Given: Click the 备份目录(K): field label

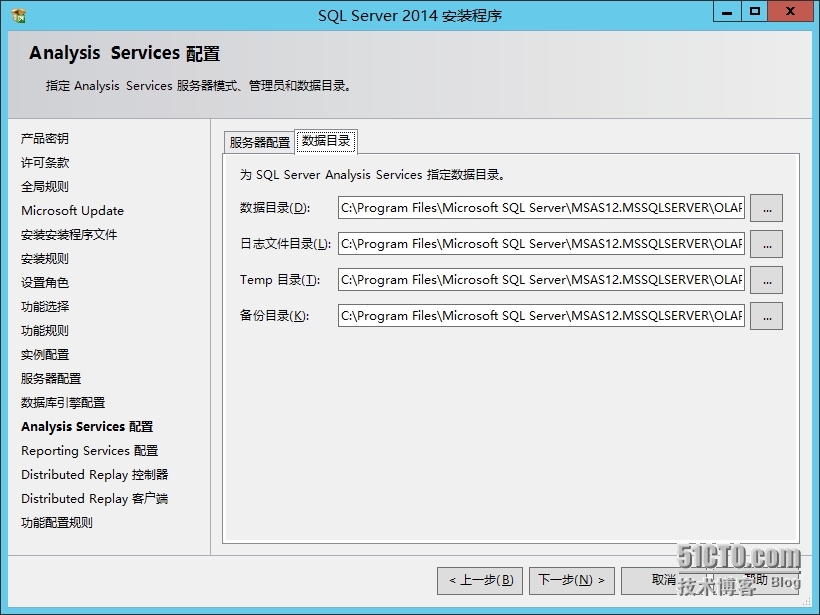Looking at the screenshot, I should [275, 316].
